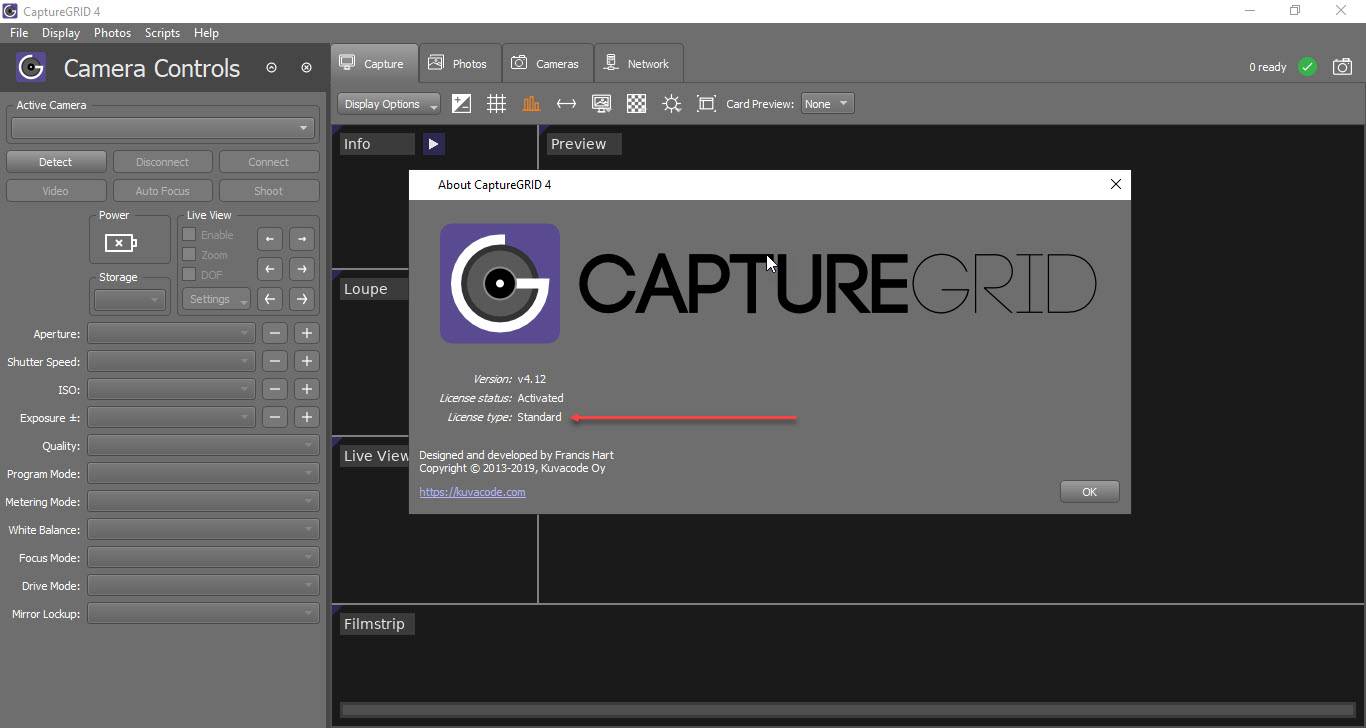Decrease Aperture with minus button
Screen dimensions: 1366x728
pyautogui.click(x=275, y=334)
